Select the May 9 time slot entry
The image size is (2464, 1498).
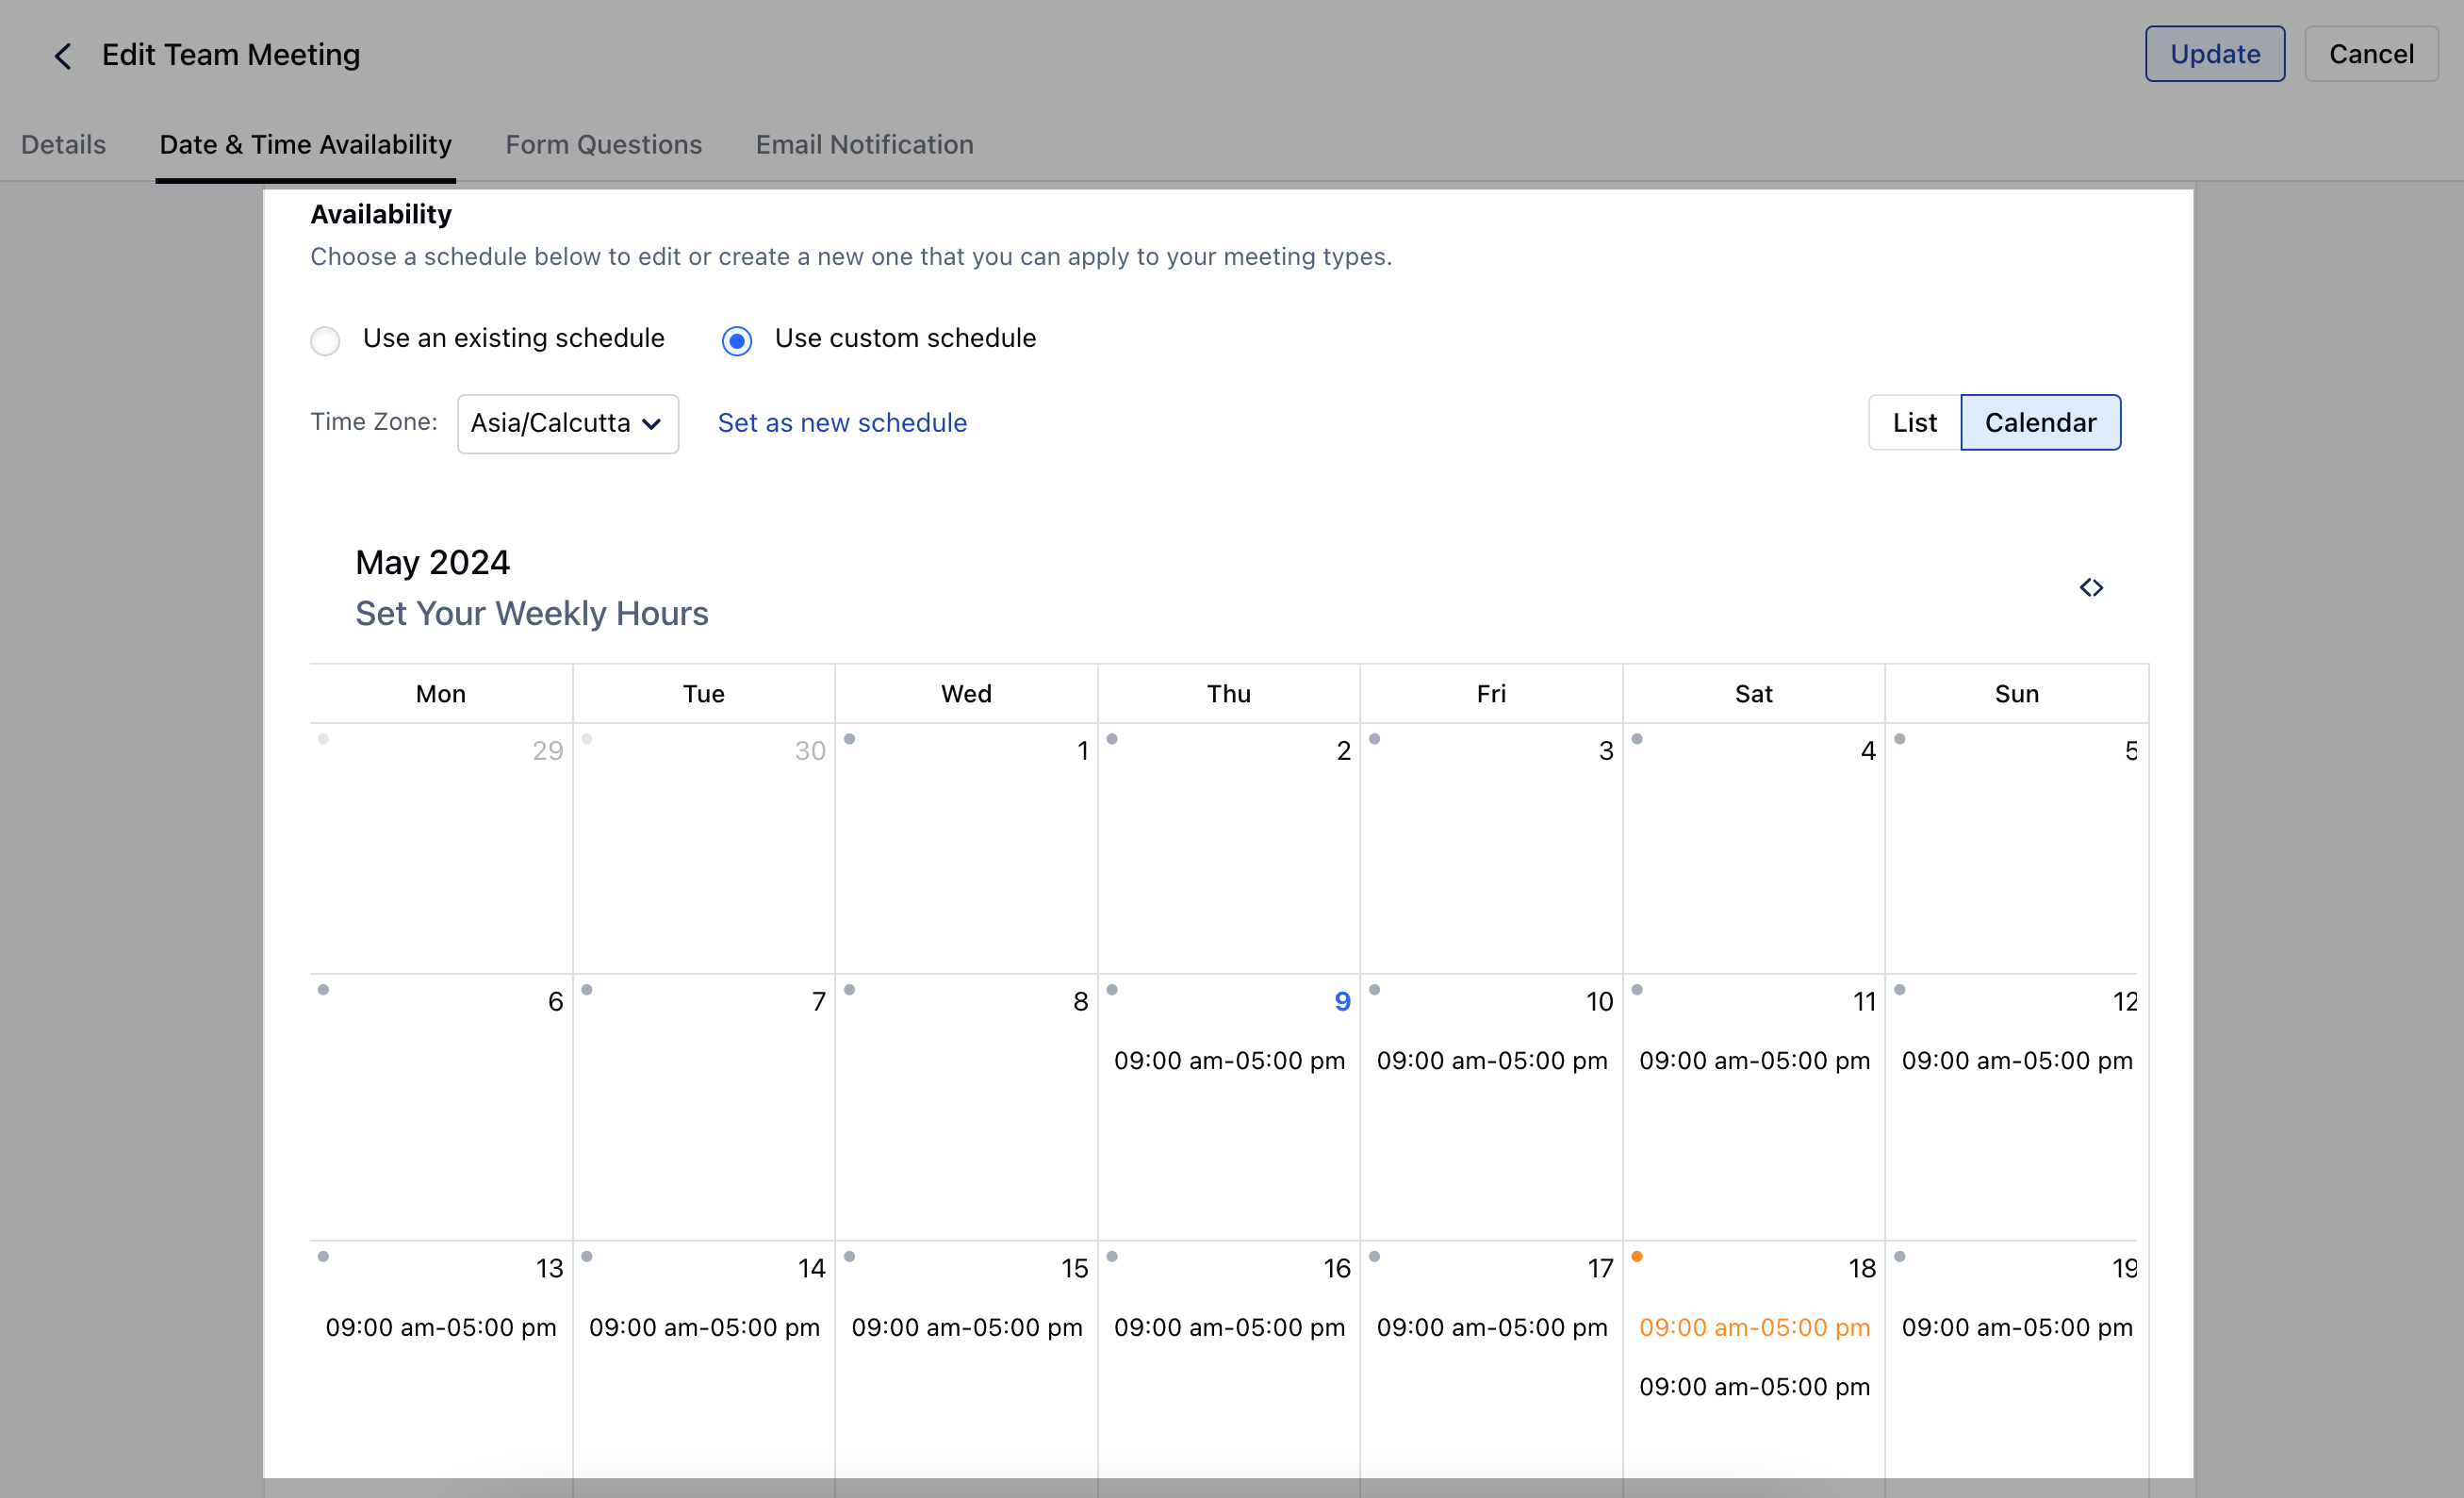1229,1060
